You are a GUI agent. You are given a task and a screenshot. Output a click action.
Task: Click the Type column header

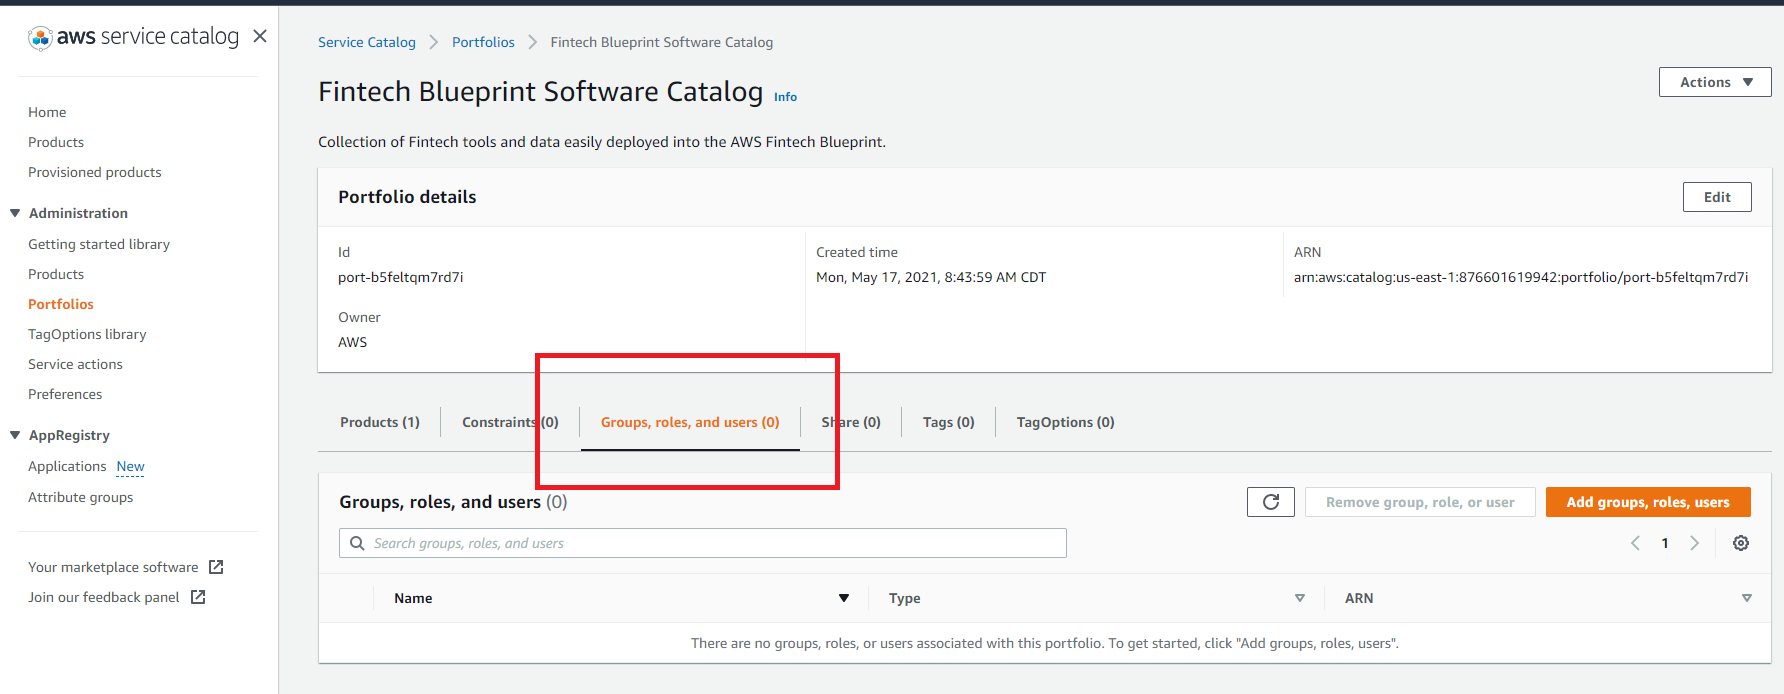point(905,598)
